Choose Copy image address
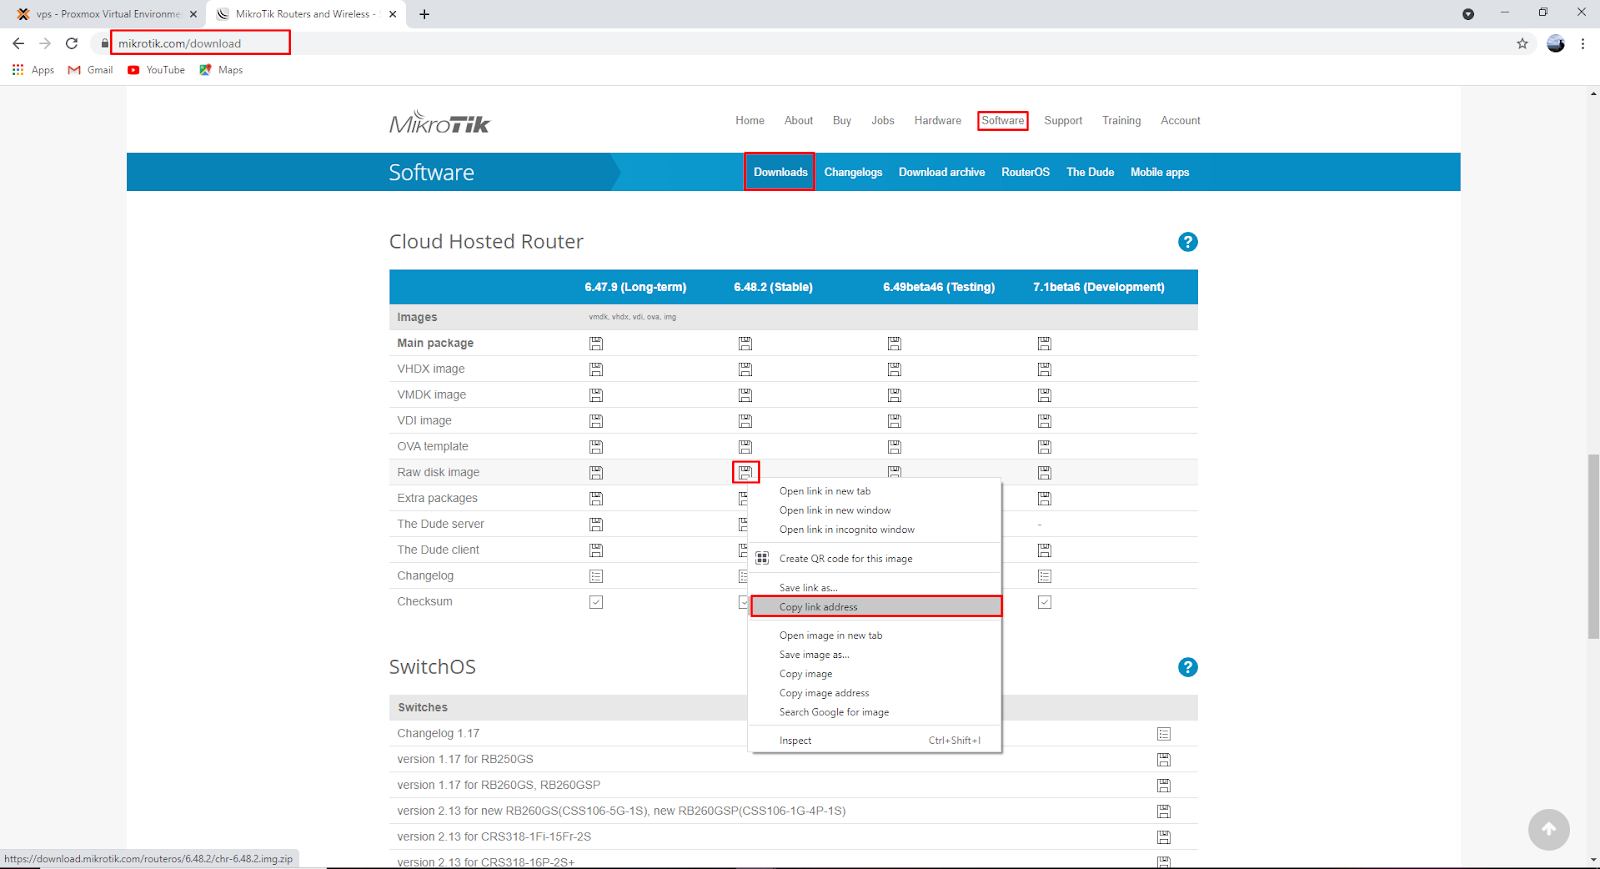1600x869 pixels. pyautogui.click(x=875, y=692)
